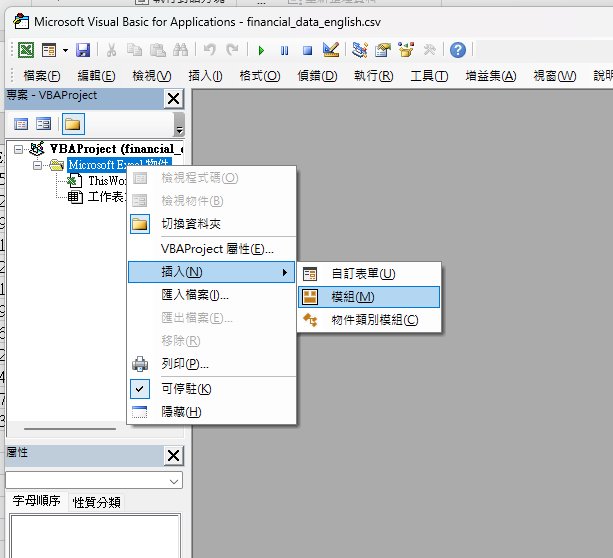Viewport: 613px width, 558px height.
Task: Toggle Folders button in project panel
Action: 73,124
